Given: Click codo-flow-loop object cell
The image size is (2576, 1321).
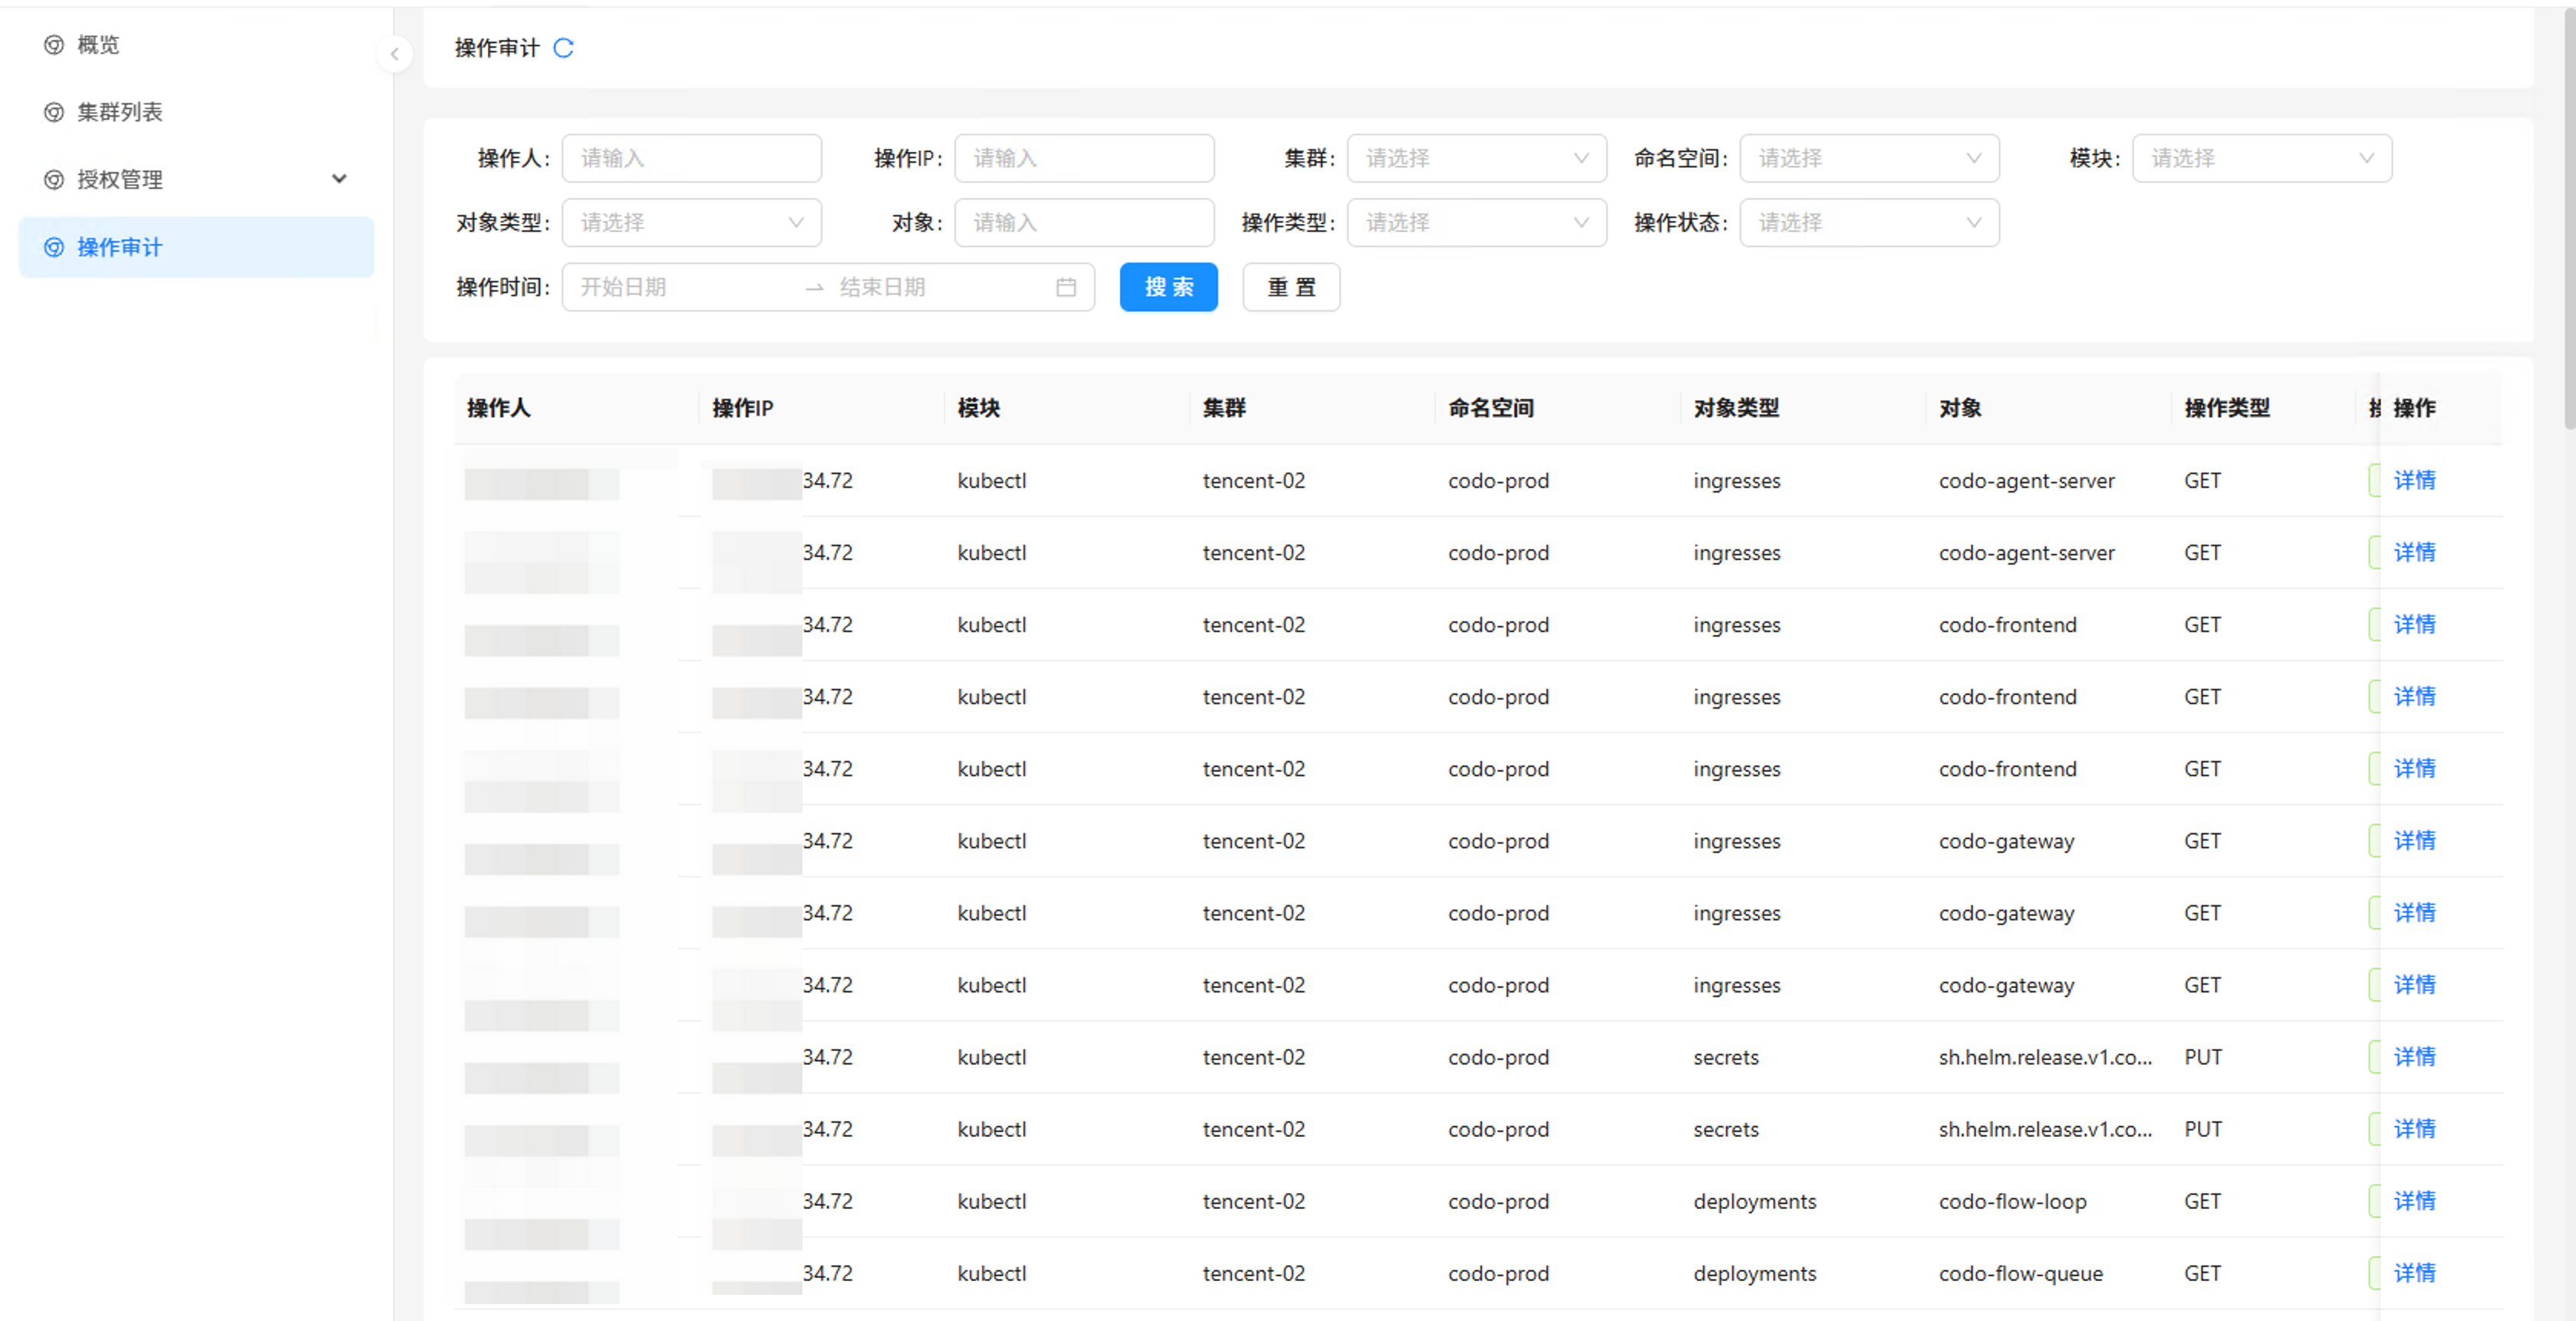Looking at the screenshot, I should click(x=2012, y=1201).
